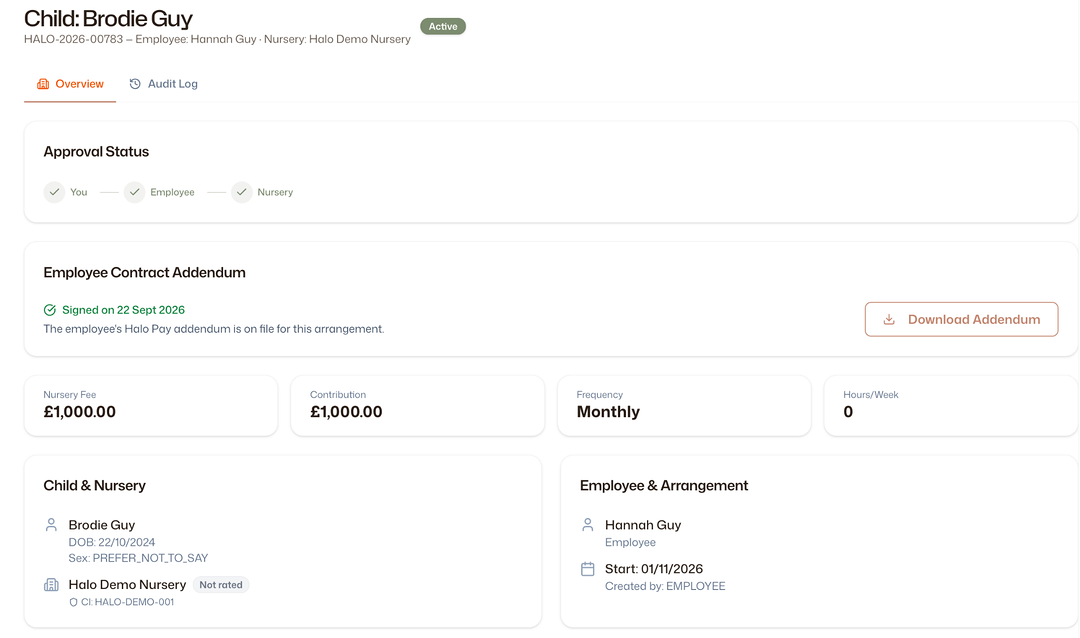Click the person icon beside Hannah Guy
This screenshot has width=1080, height=638.
coord(588,525)
